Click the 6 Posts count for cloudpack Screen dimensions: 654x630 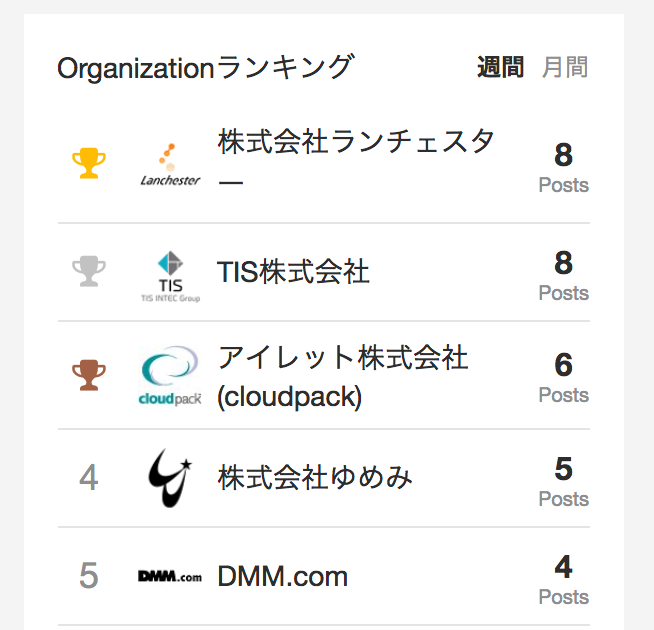[x=563, y=377]
